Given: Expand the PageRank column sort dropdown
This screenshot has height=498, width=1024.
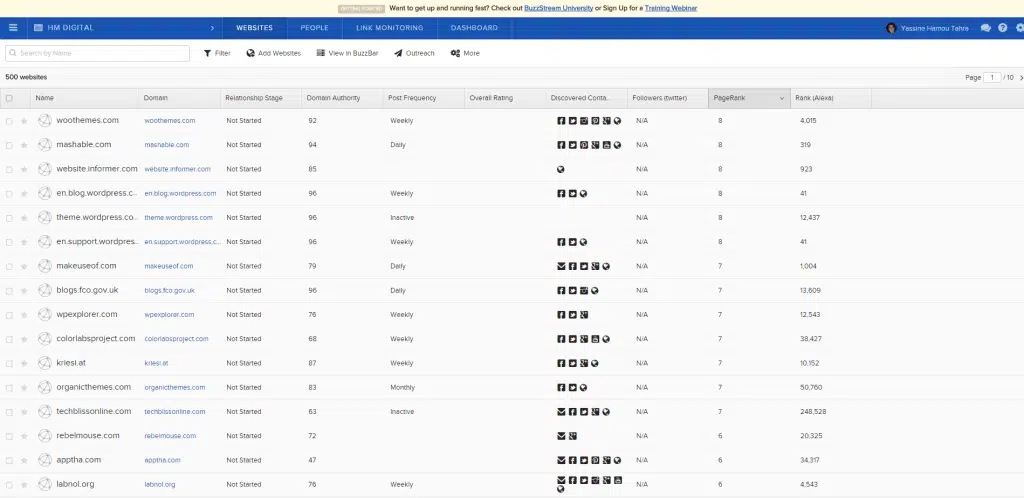Looking at the screenshot, I should (x=781, y=98).
